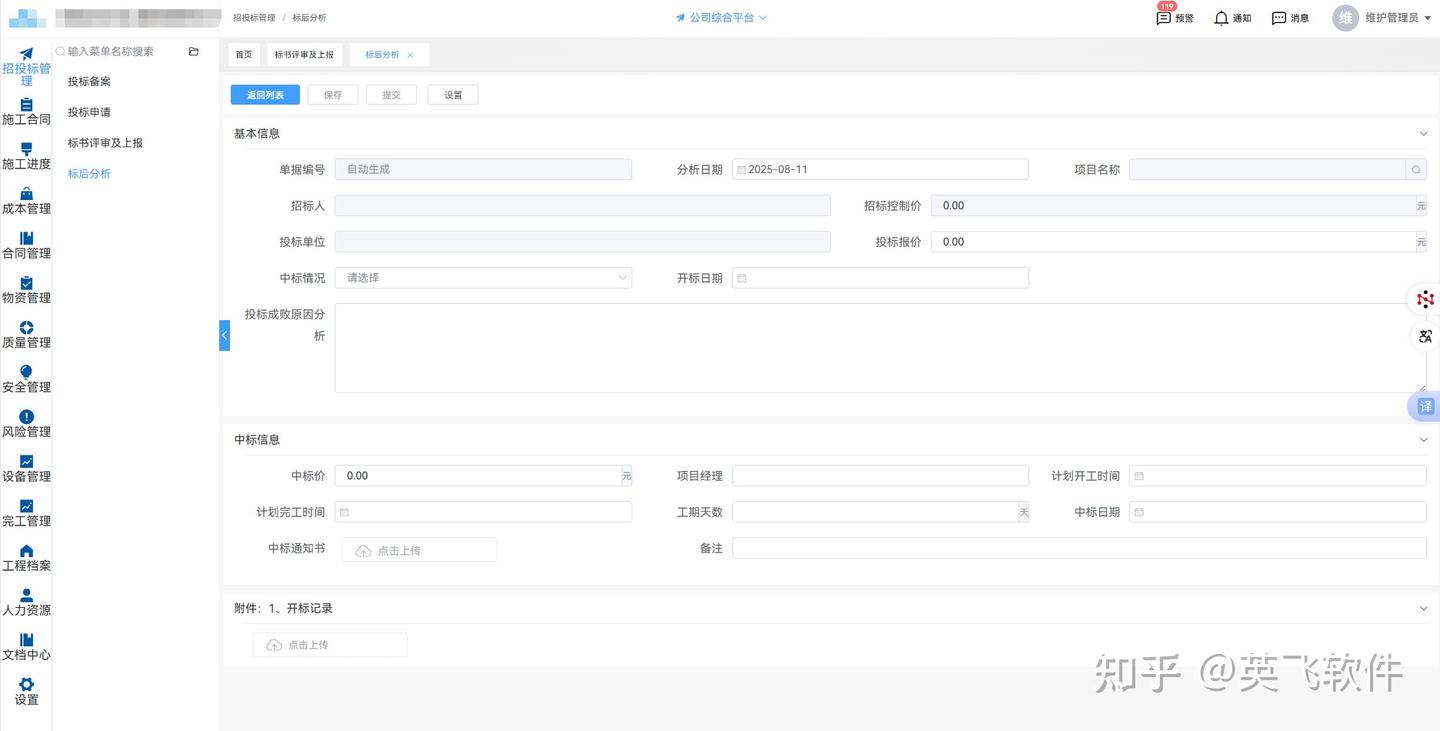Click the 译 translate floating button
This screenshot has width=1440, height=731.
coord(1425,406)
